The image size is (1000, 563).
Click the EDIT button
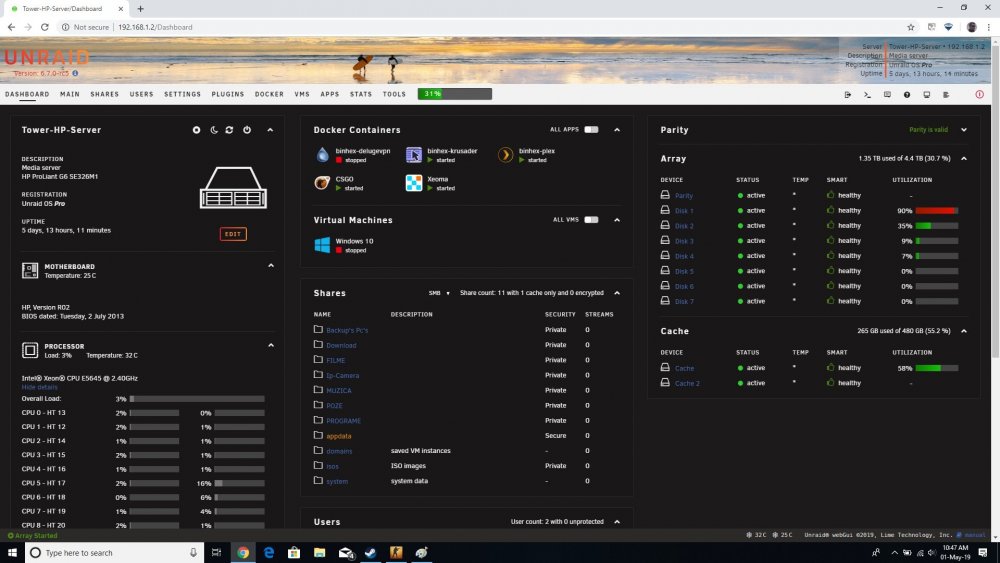pyautogui.click(x=233, y=234)
